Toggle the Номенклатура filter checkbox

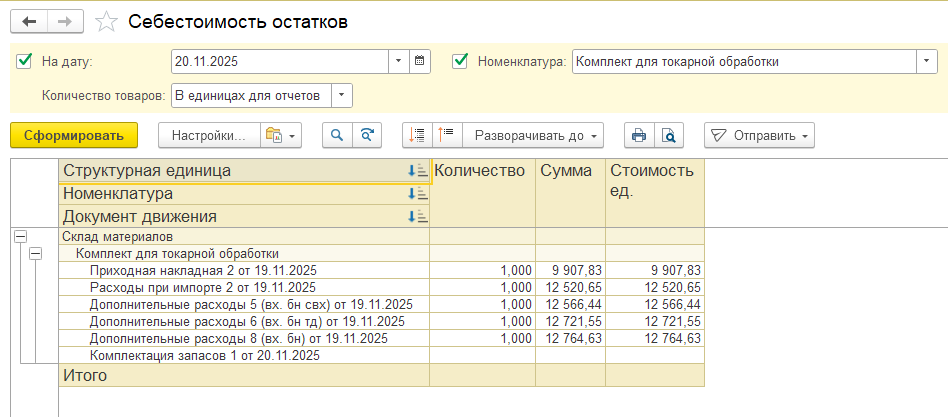(x=460, y=62)
